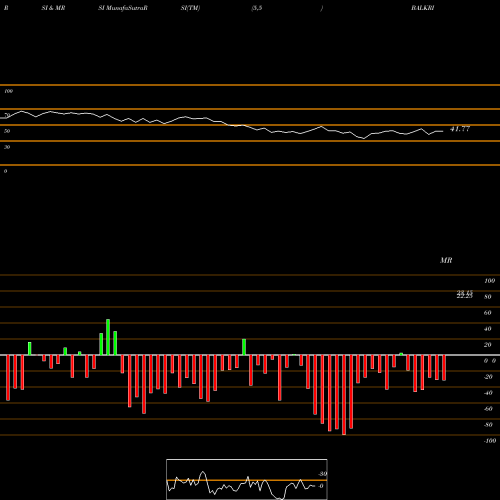This screenshot has width=500, height=500.
Task: Click the MR label above the histogram
Action: pyautogui.click(x=446, y=260)
